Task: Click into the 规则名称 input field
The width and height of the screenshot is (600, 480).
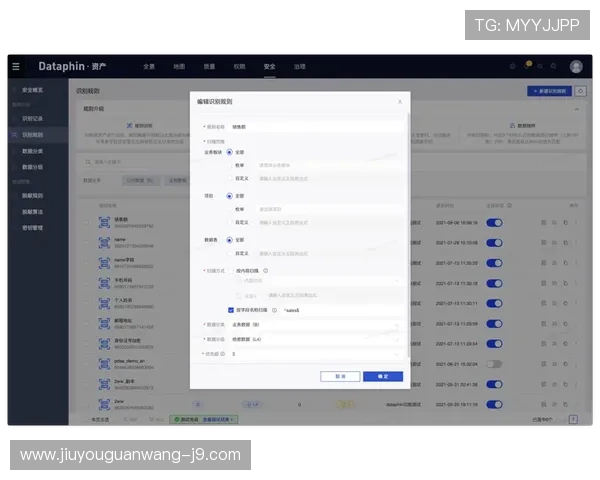Action: (313, 126)
